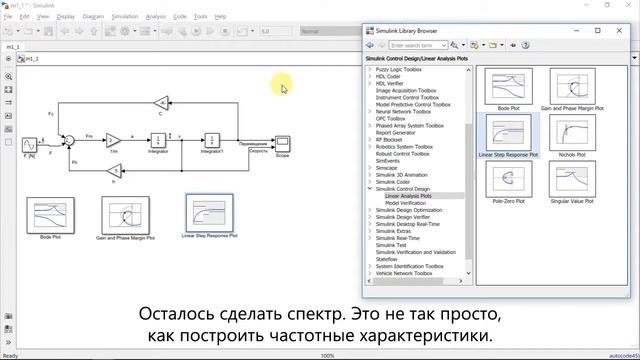Collapse the Simulink Control Design tree node

370,189
